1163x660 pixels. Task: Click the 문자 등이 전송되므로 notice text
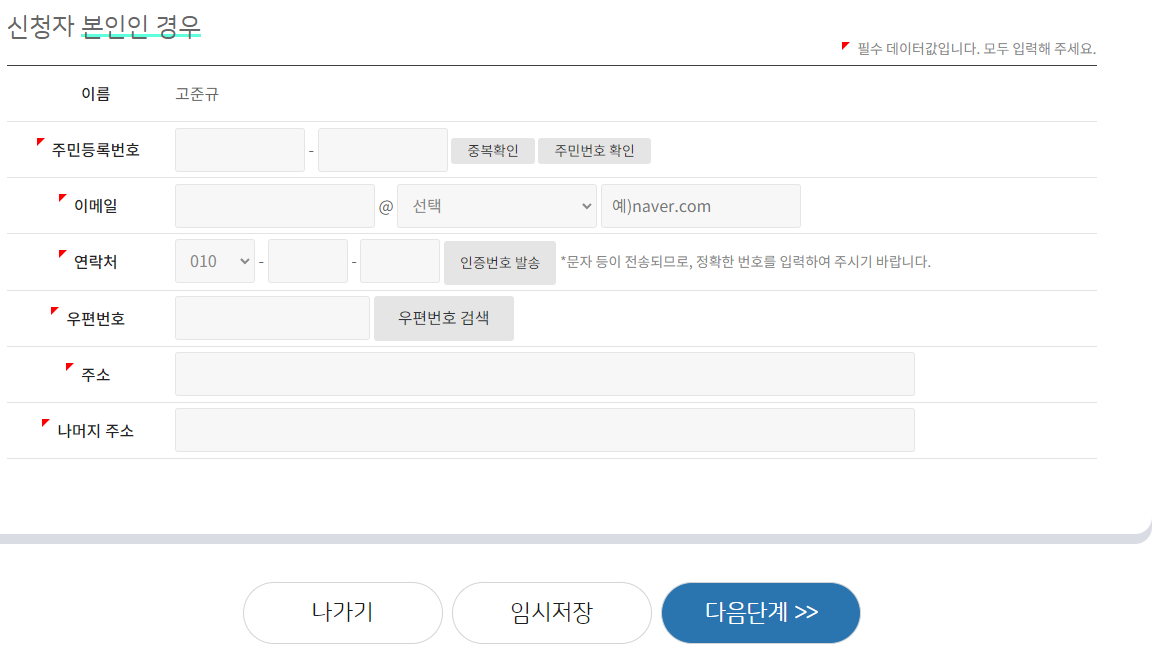tap(745, 262)
